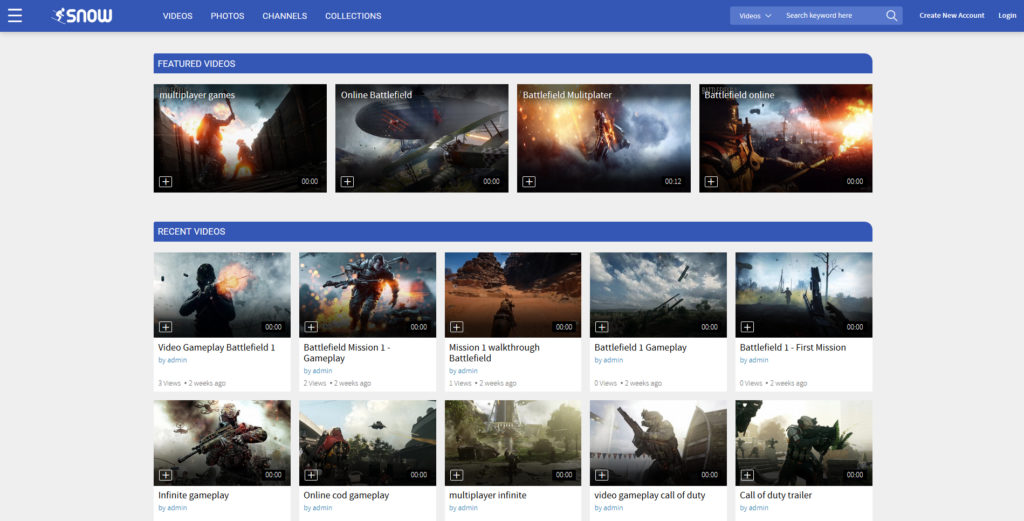The width and height of the screenshot is (1024, 521).
Task: Click plus icon on Online cod gameplay thumbnail
Action: [x=311, y=475]
